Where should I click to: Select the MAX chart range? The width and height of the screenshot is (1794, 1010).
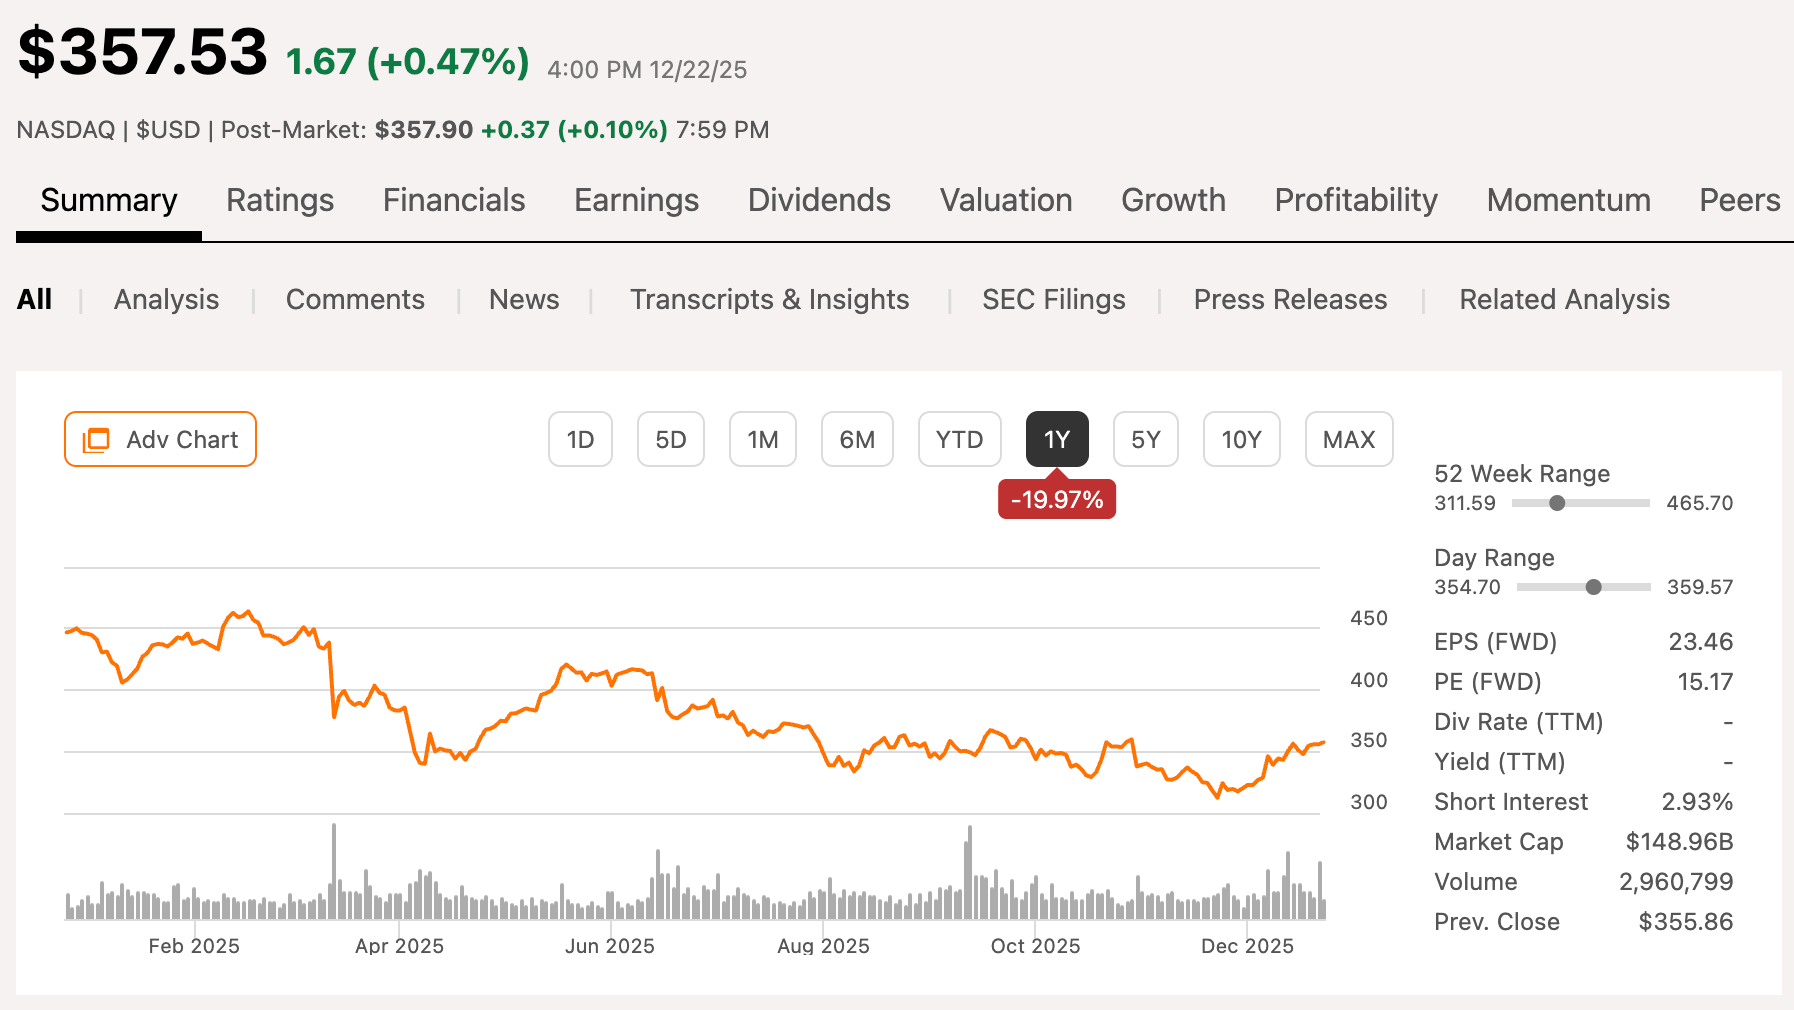pos(1348,439)
